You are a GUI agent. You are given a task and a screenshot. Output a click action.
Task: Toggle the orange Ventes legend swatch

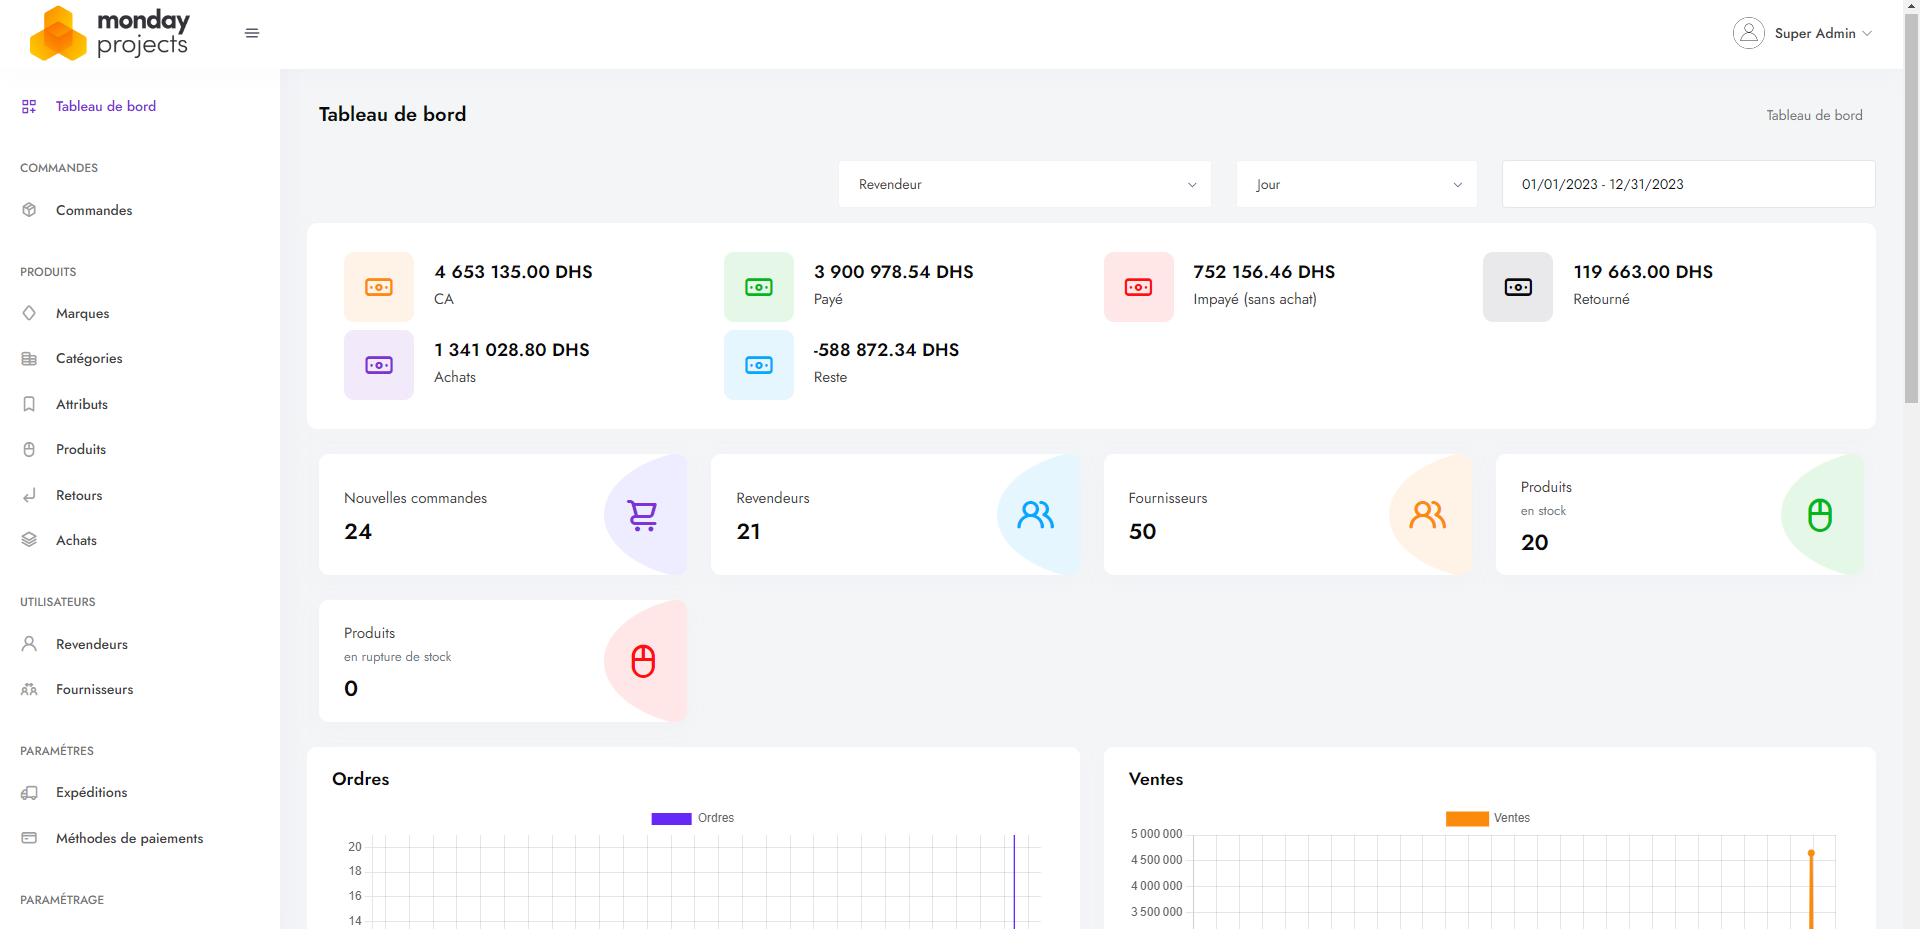[1467, 818]
